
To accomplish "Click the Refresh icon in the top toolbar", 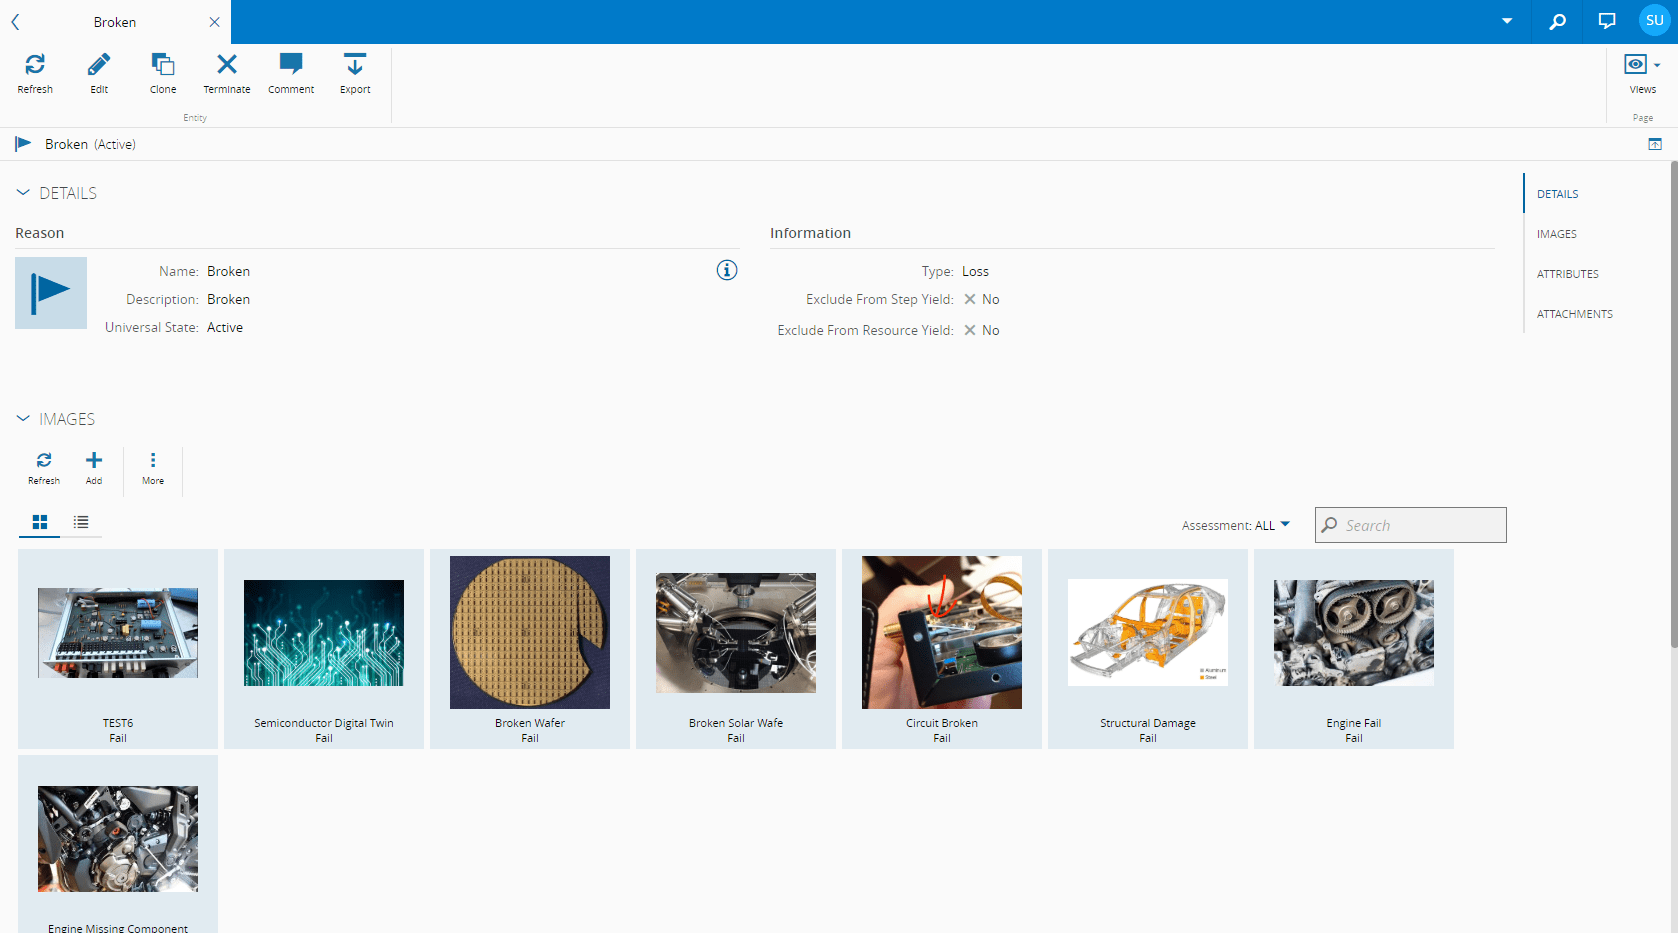I will click(x=35, y=65).
